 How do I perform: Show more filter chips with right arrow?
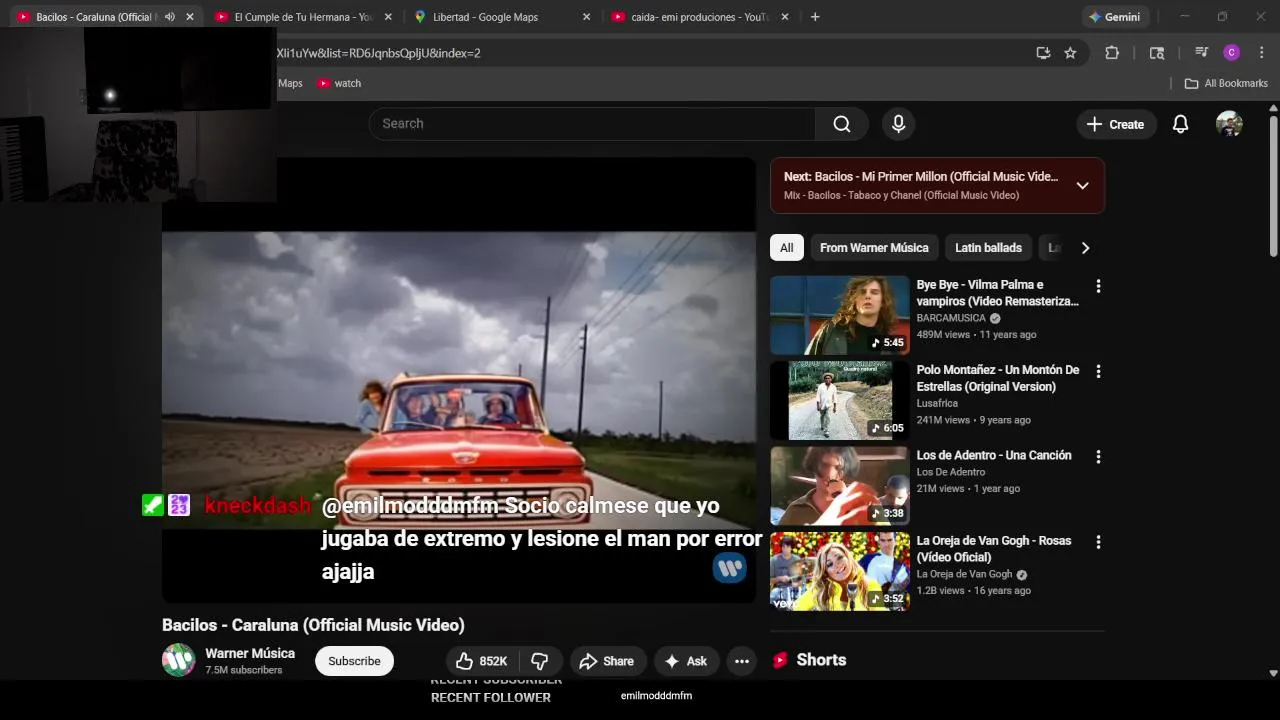pyautogui.click(x=1085, y=248)
